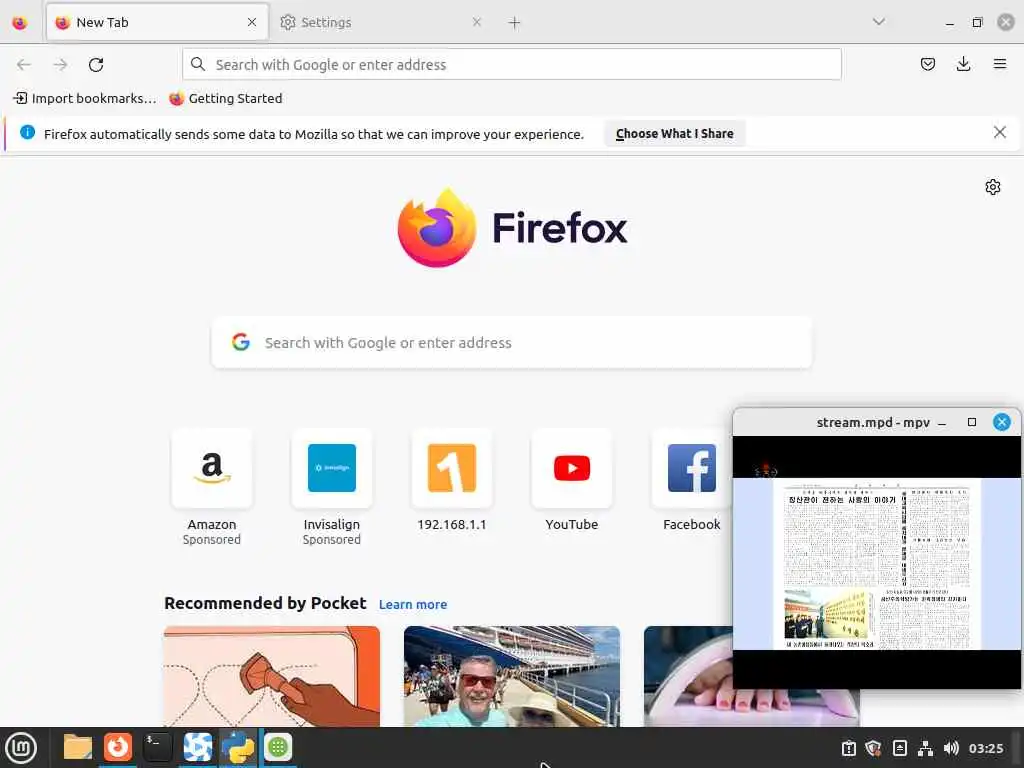Screen dimensions: 1024x768
Task: Open the Pocket story with cruise ship selfie
Action: pyautogui.click(x=512, y=677)
